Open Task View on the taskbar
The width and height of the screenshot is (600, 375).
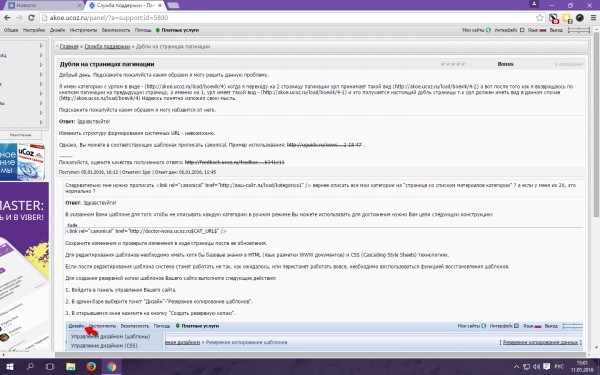pyautogui.click(x=50, y=367)
